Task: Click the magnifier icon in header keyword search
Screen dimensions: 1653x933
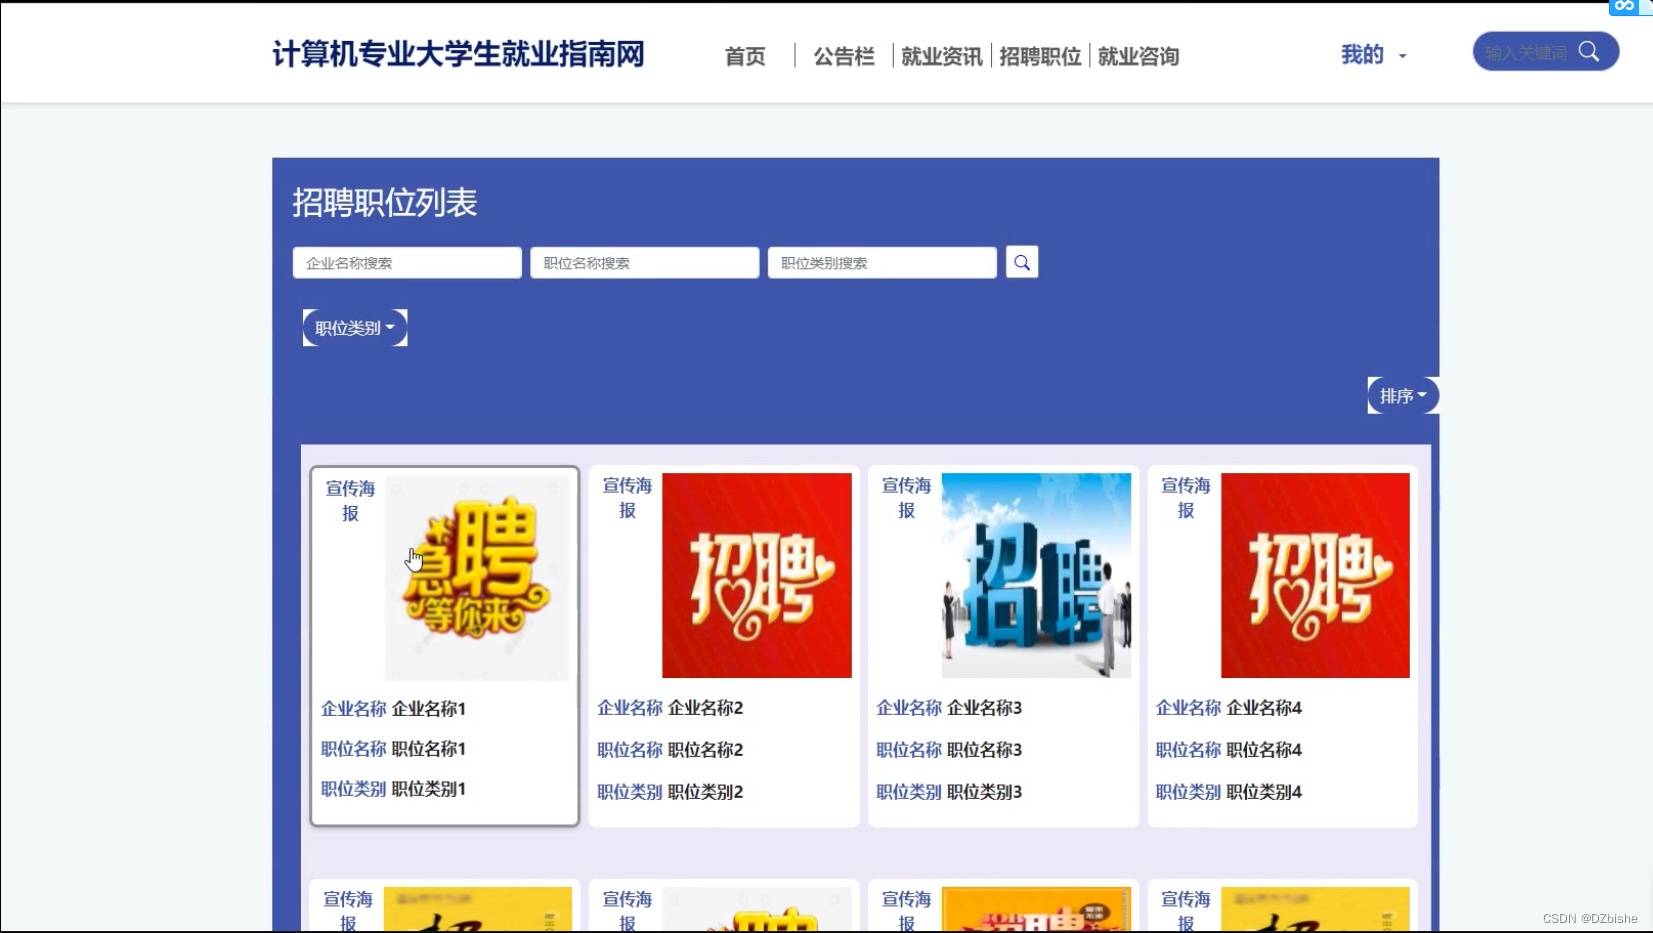Action: (x=1588, y=51)
